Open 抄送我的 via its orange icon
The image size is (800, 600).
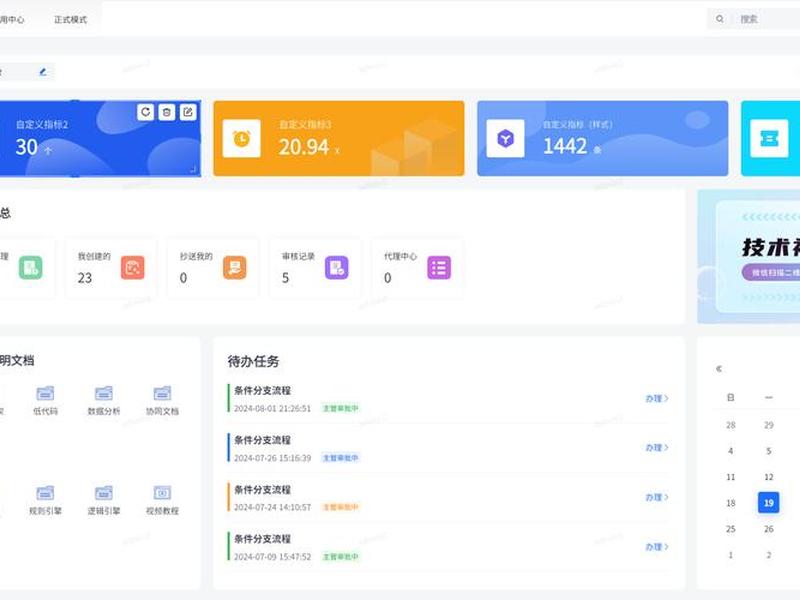tap(235, 267)
